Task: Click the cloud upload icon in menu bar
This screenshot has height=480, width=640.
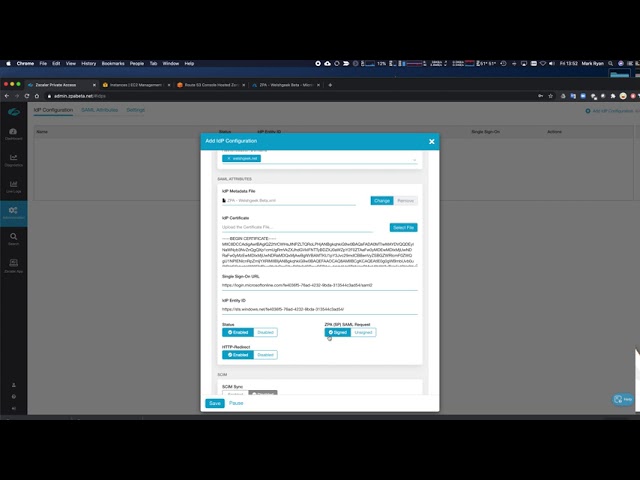Action: click(x=327, y=63)
